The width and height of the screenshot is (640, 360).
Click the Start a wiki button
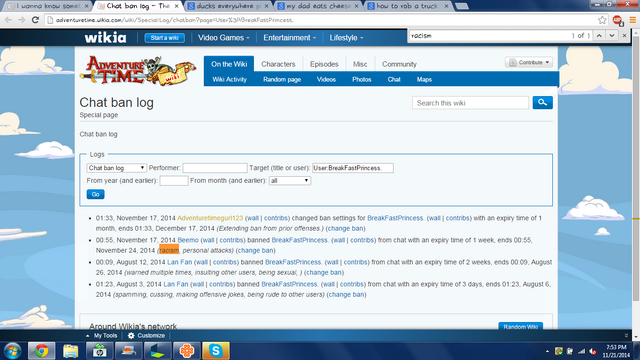(164, 38)
